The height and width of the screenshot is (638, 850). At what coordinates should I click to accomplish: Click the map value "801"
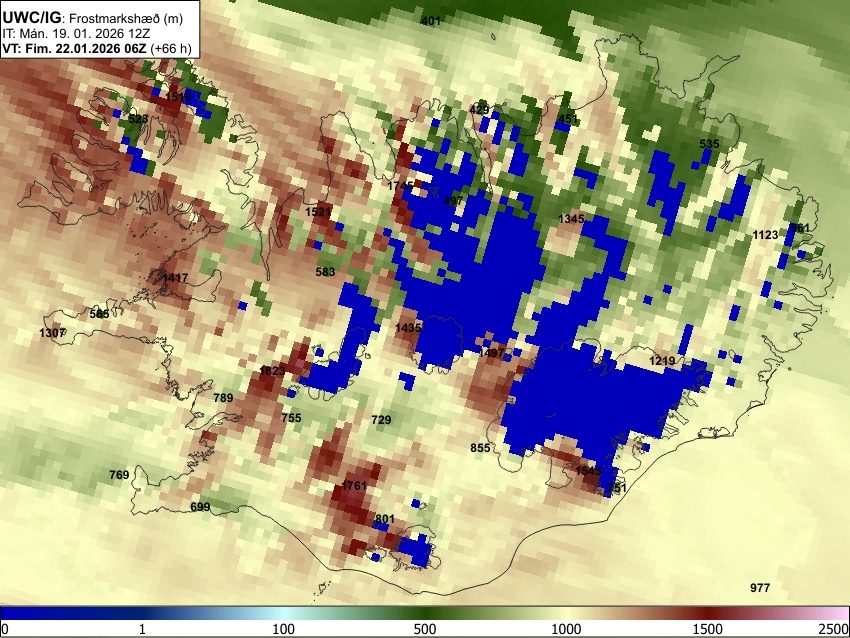[385, 519]
